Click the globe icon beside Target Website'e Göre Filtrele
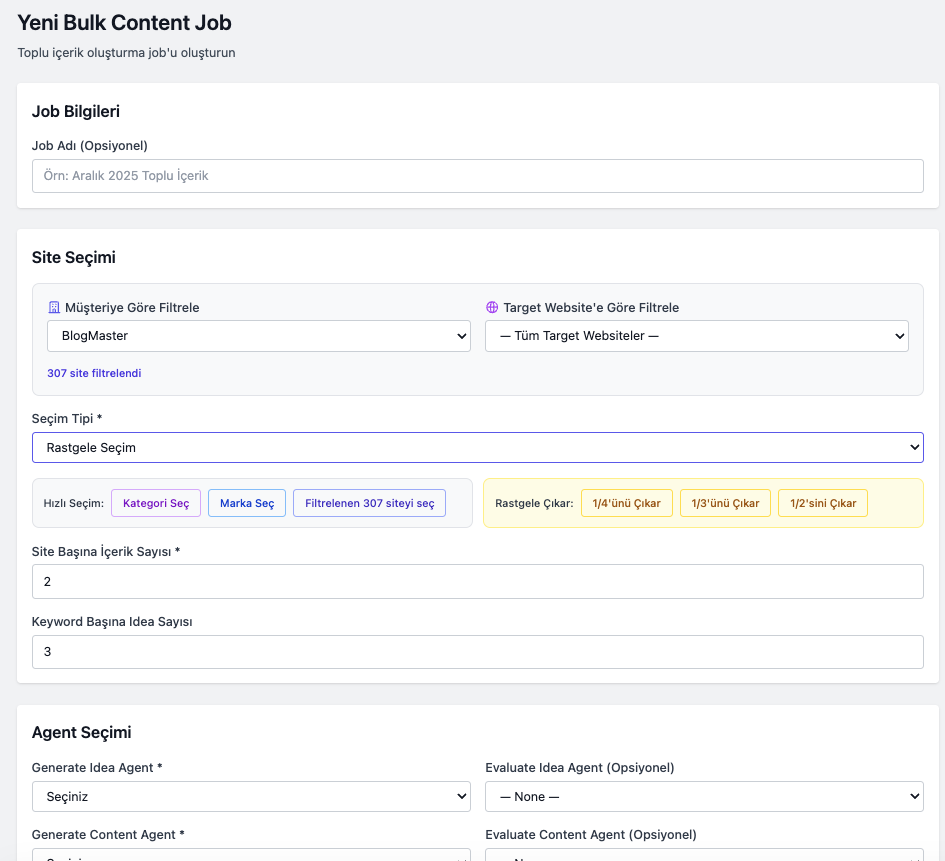The height and width of the screenshot is (861, 945). pyautogui.click(x=492, y=308)
